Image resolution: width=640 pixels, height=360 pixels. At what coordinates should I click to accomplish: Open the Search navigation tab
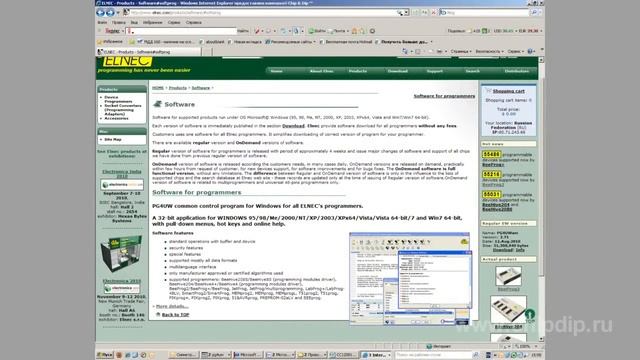[x=473, y=71]
